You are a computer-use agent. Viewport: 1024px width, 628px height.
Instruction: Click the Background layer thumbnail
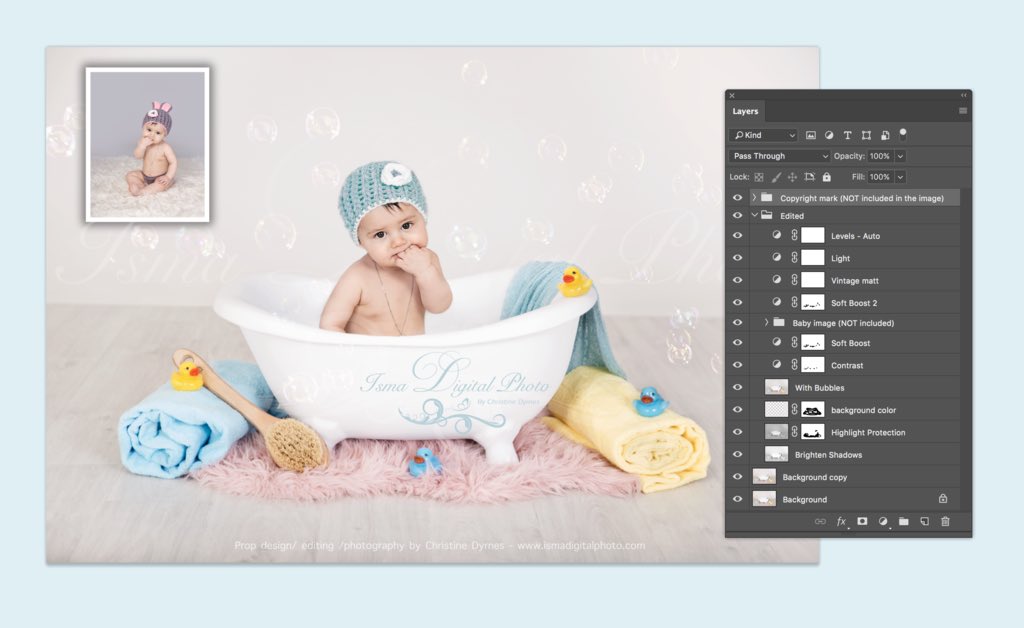point(764,499)
